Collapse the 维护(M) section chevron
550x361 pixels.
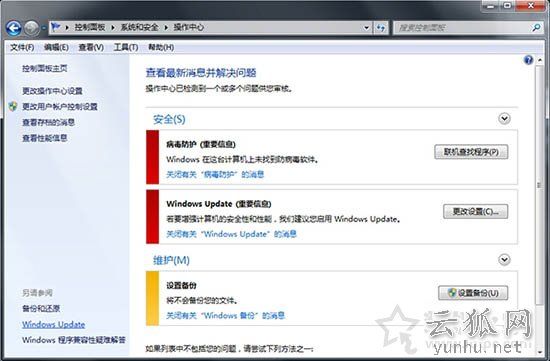tap(504, 260)
